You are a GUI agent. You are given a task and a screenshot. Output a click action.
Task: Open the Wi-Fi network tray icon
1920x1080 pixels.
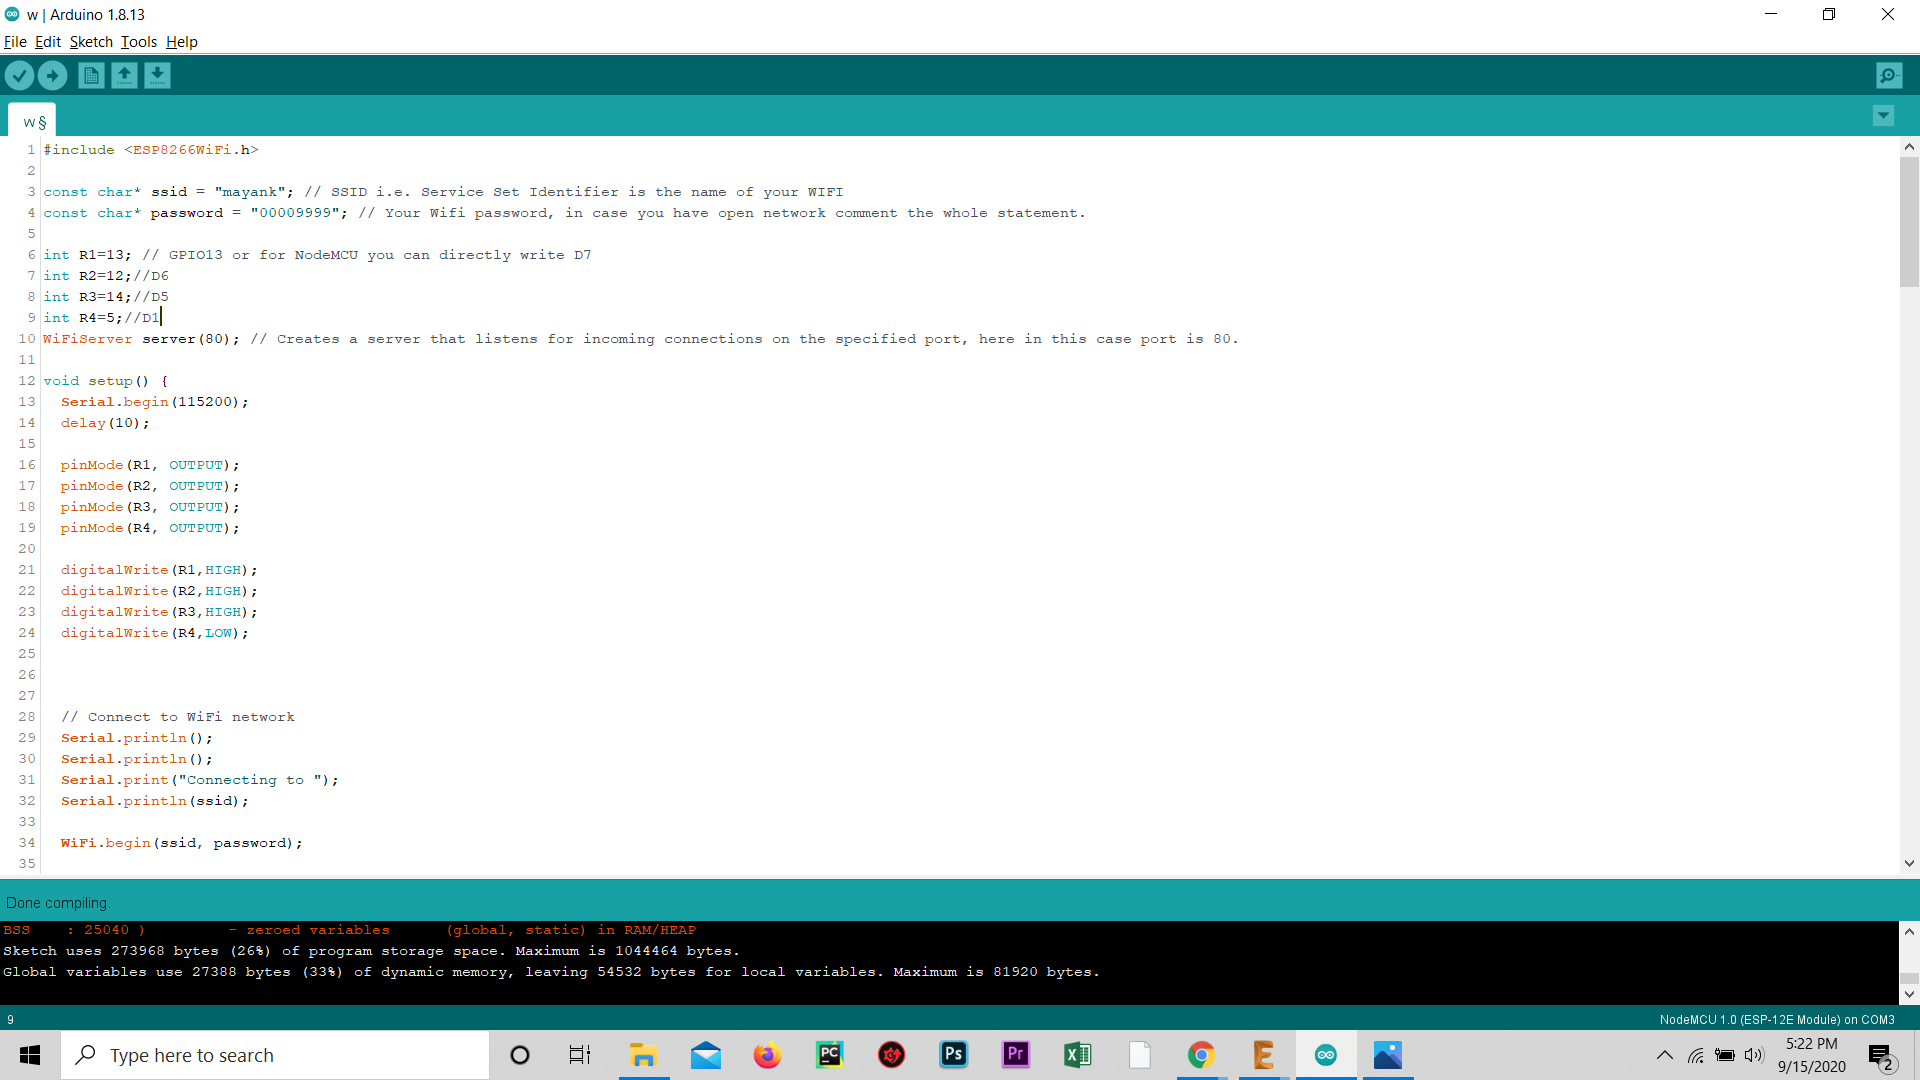(x=1696, y=1055)
